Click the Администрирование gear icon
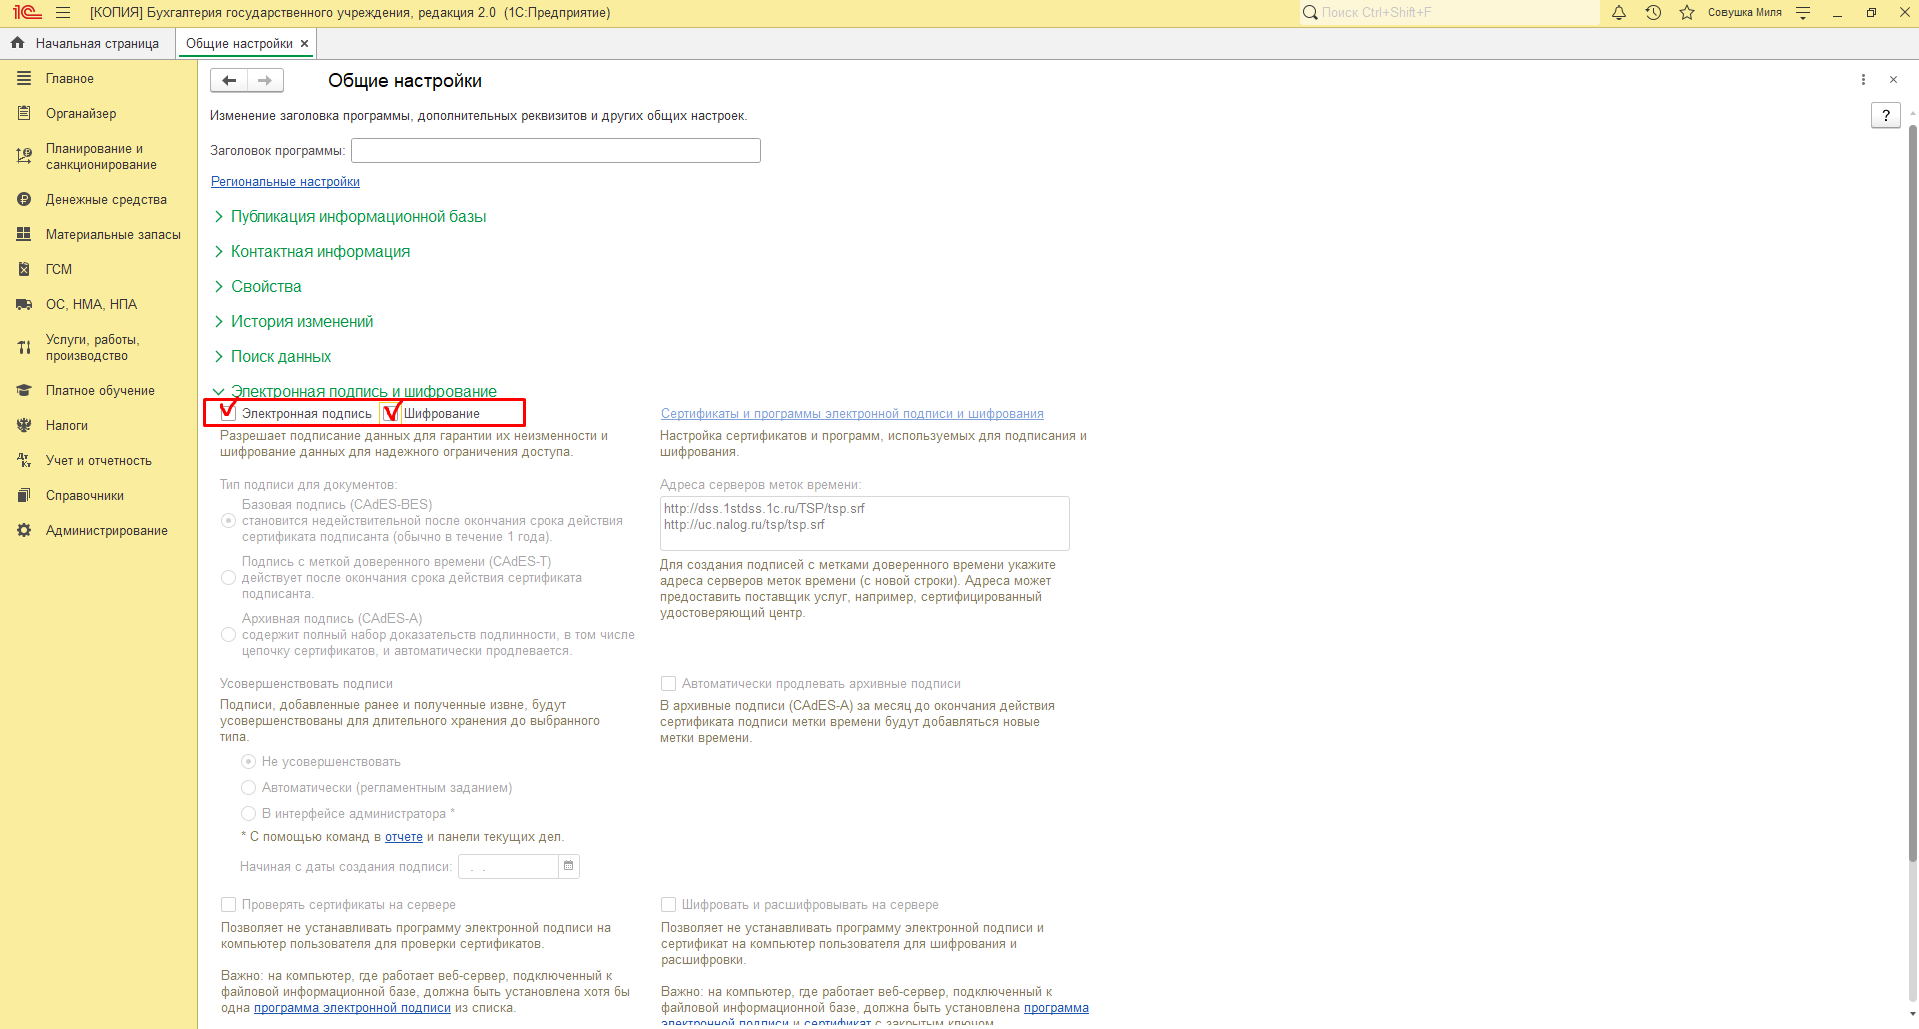1919x1029 pixels. pyautogui.click(x=24, y=530)
